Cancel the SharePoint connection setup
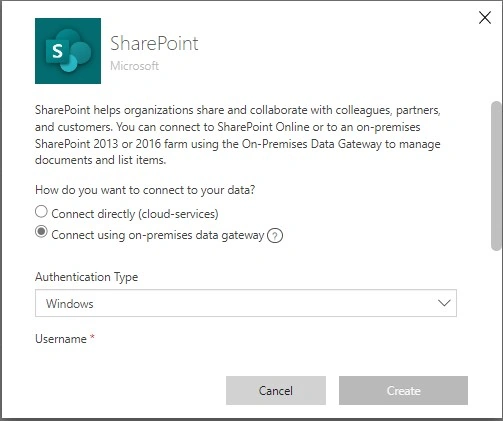503x421 pixels. point(276,391)
